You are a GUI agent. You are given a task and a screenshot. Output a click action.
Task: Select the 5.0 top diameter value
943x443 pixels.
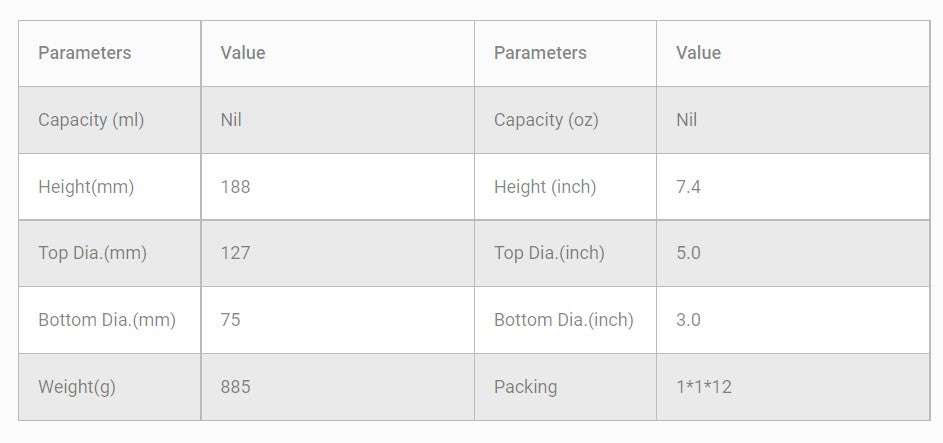pyautogui.click(x=688, y=253)
